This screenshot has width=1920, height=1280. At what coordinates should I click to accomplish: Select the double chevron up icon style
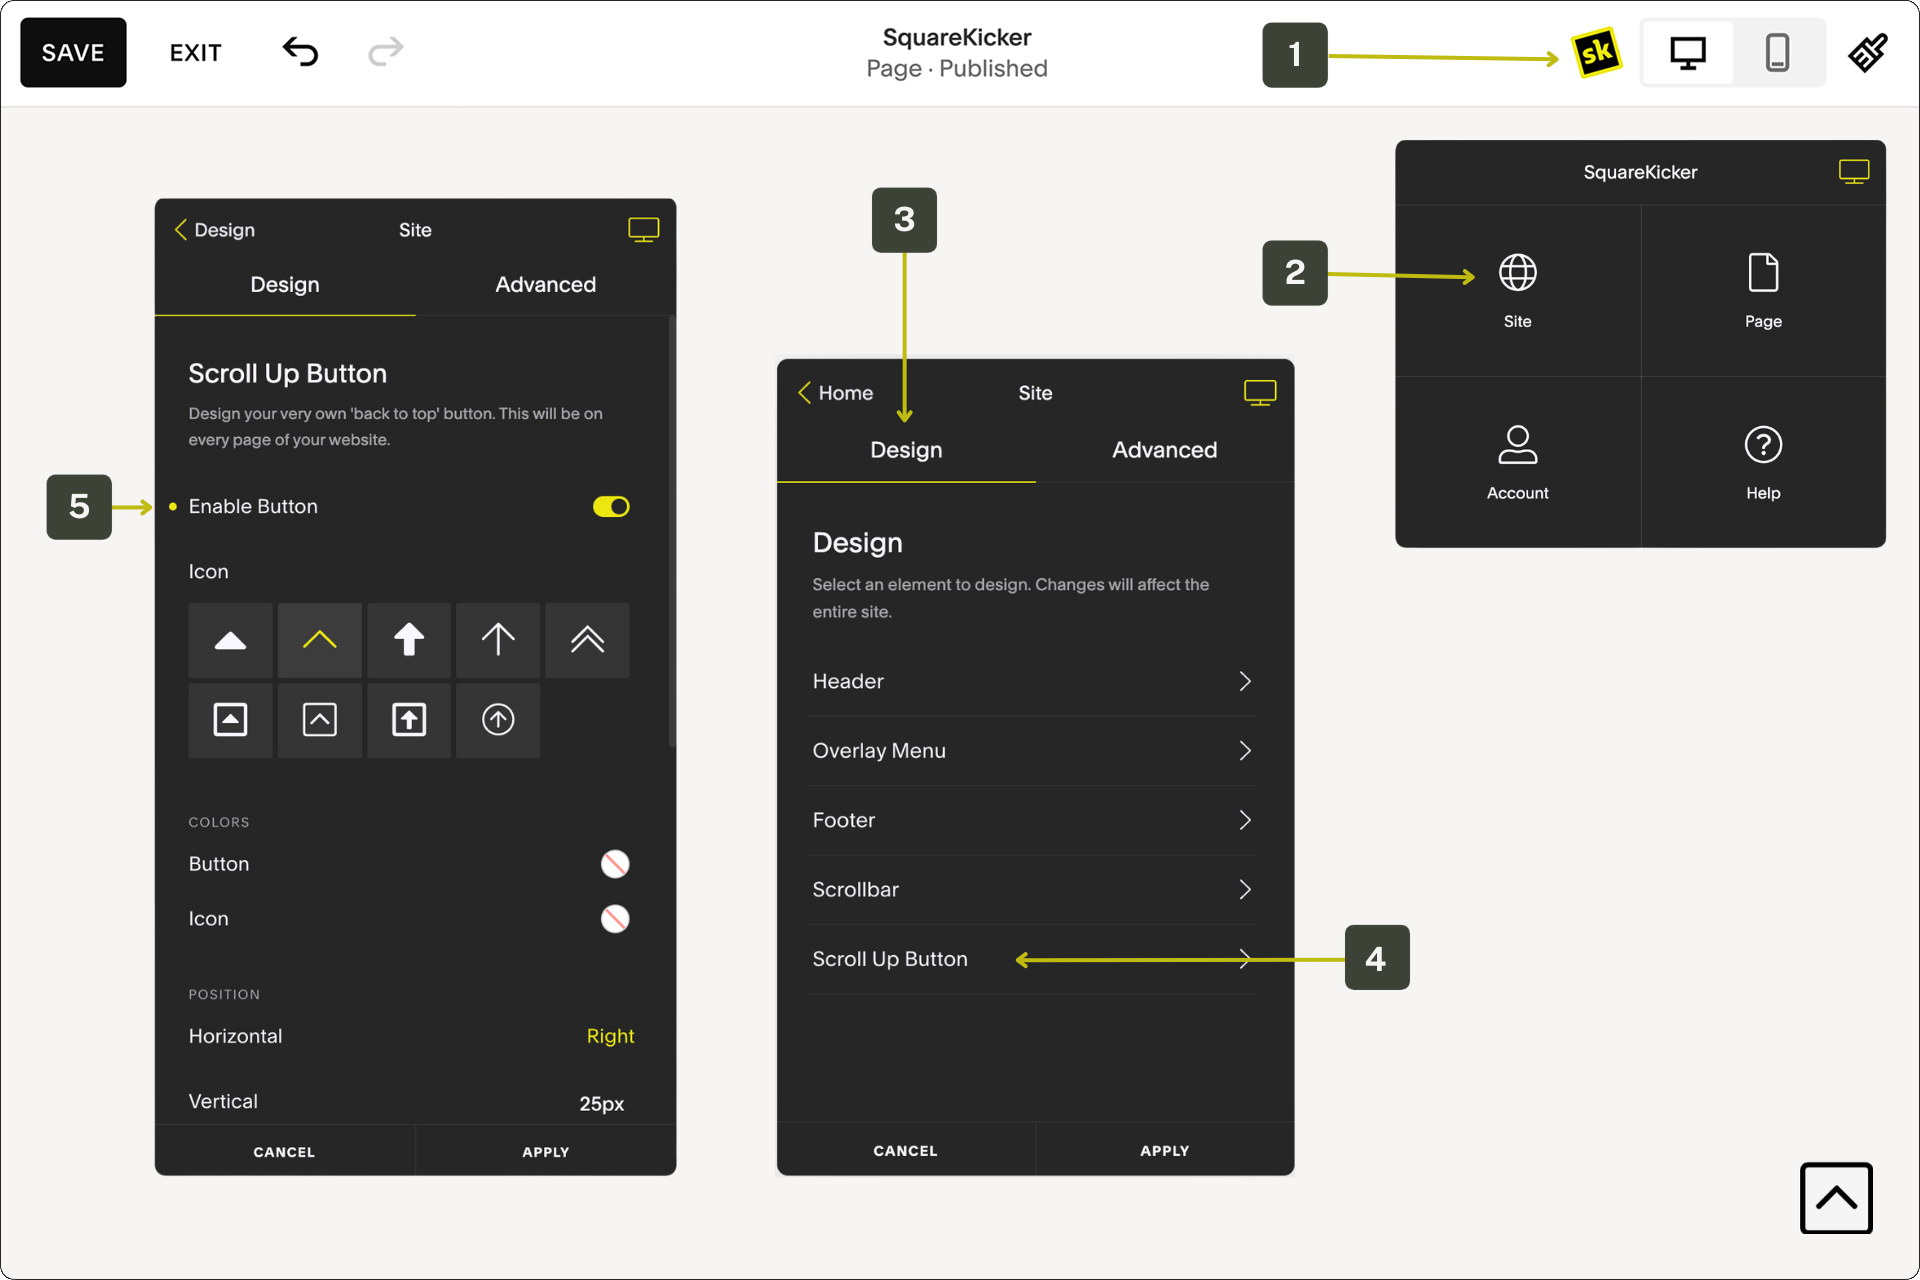pos(587,640)
